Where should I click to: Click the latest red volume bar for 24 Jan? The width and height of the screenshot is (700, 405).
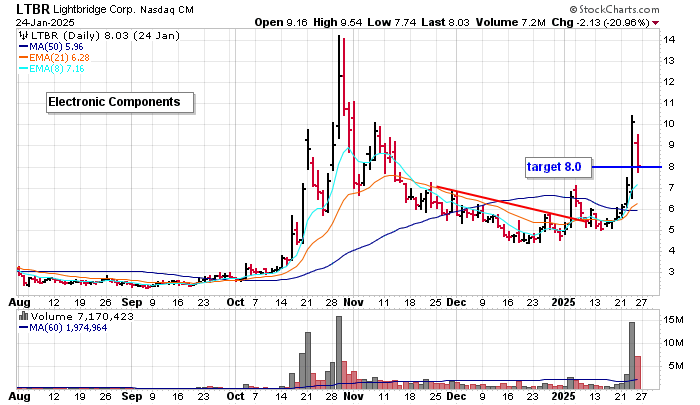tap(638, 372)
